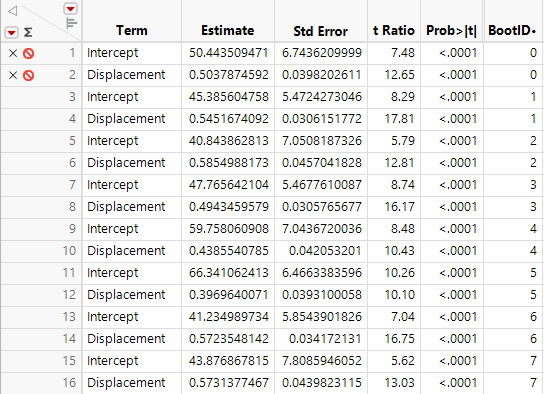Select row number 8
The width and height of the screenshot is (544, 394).
click(x=72, y=207)
